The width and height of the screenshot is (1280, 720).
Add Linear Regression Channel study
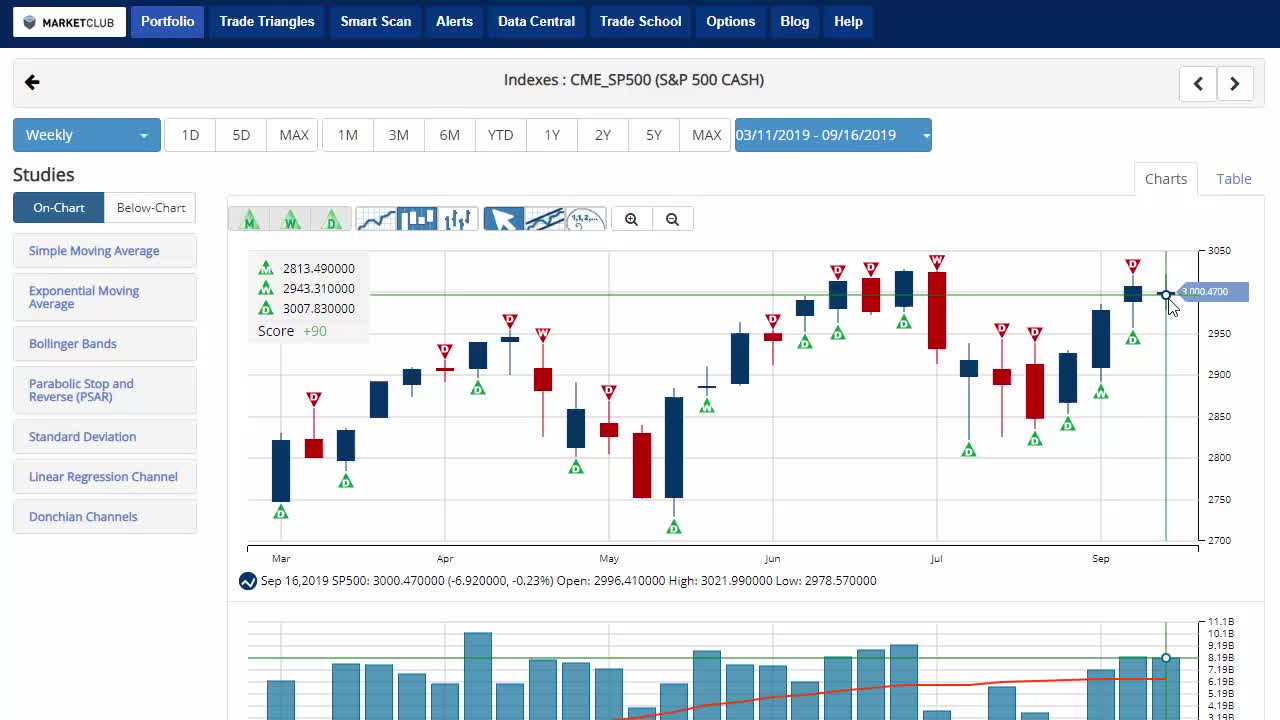pyautogui.click(x=105, y=477)
